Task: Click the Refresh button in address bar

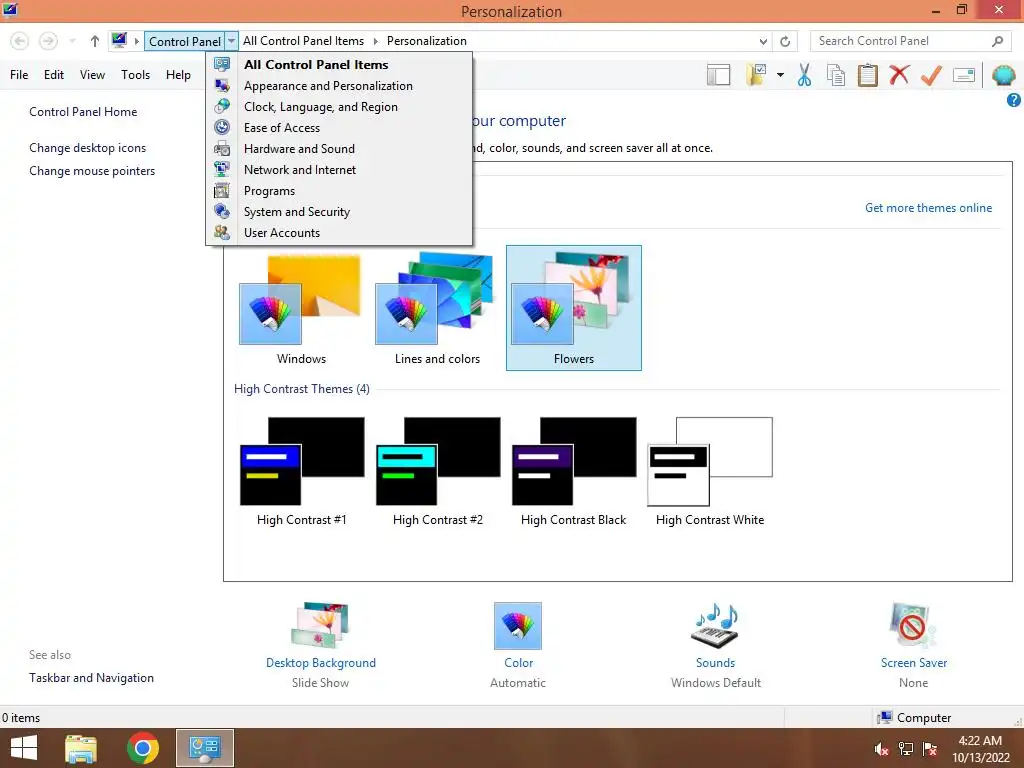Action: (785, 41)
